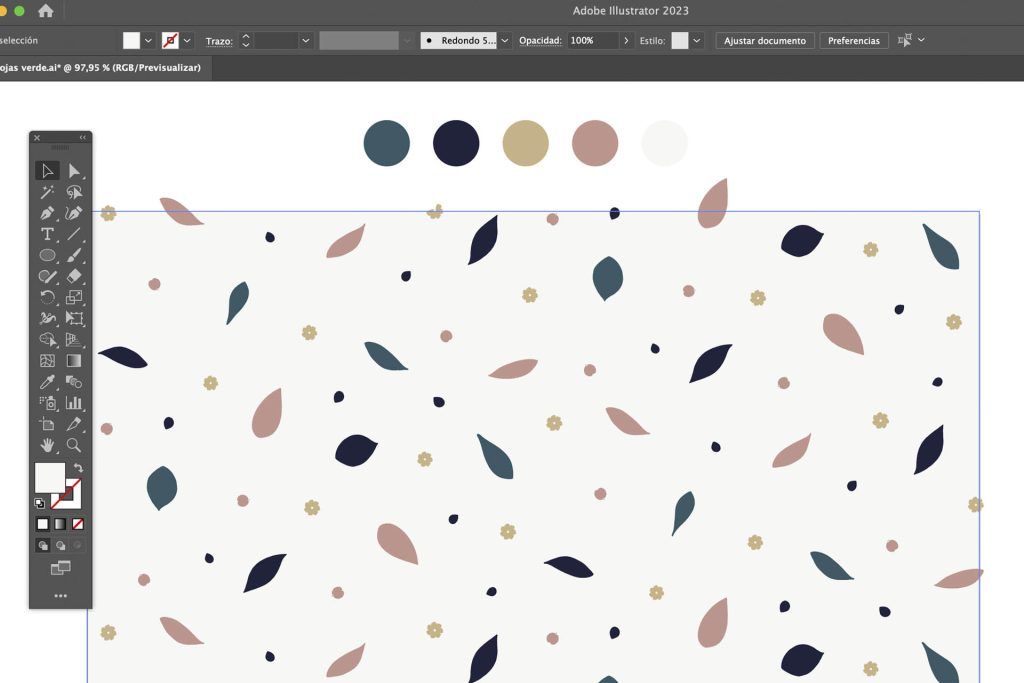Select the Selection tool (black arrow)
Screen dimensions: 1024x683
click(x=47, y=171)
